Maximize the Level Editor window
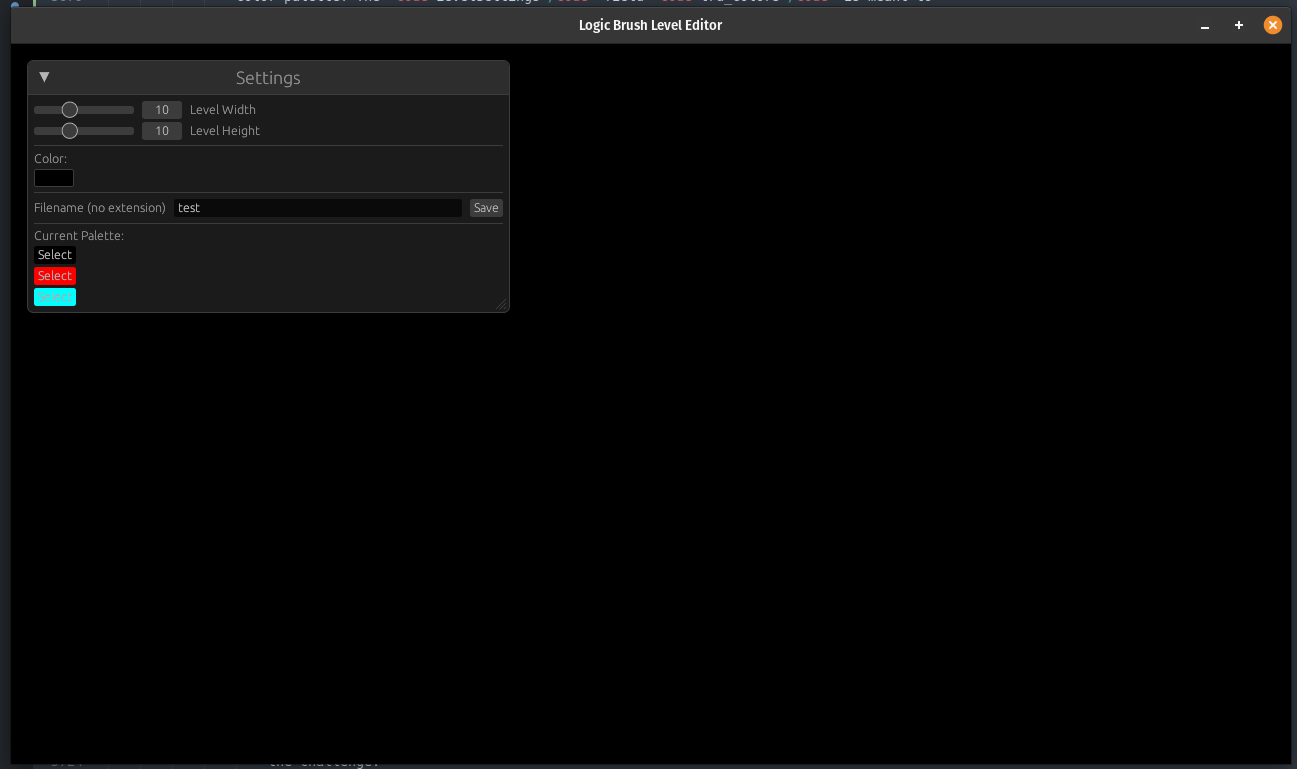 1239,25
